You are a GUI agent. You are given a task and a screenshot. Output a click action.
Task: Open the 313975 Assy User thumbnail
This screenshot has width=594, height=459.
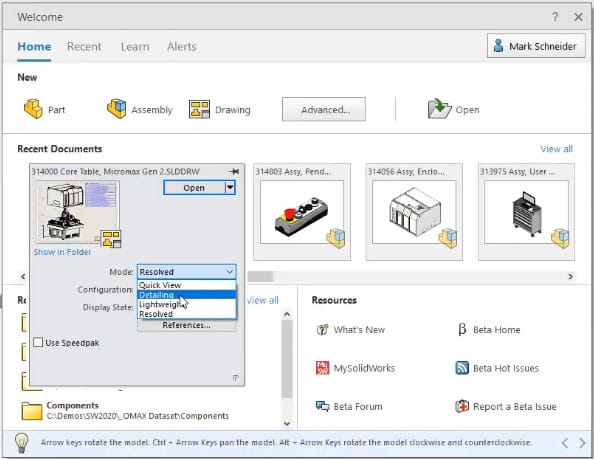point(526,212)
